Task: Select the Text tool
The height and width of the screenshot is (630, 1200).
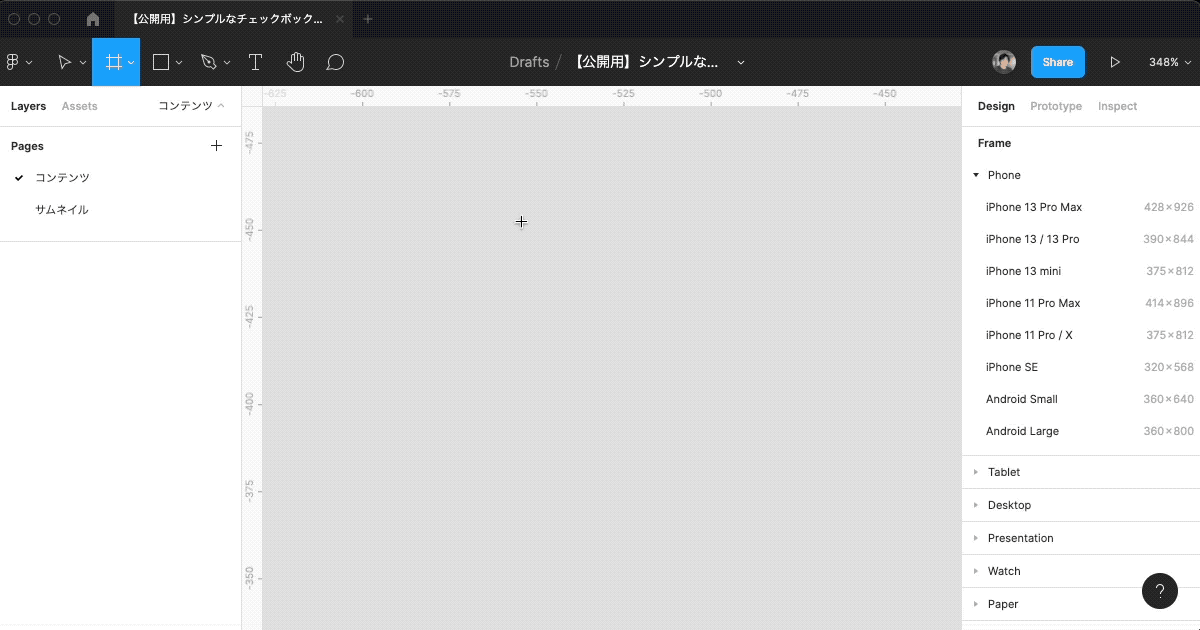Action: tap(255, 61)
